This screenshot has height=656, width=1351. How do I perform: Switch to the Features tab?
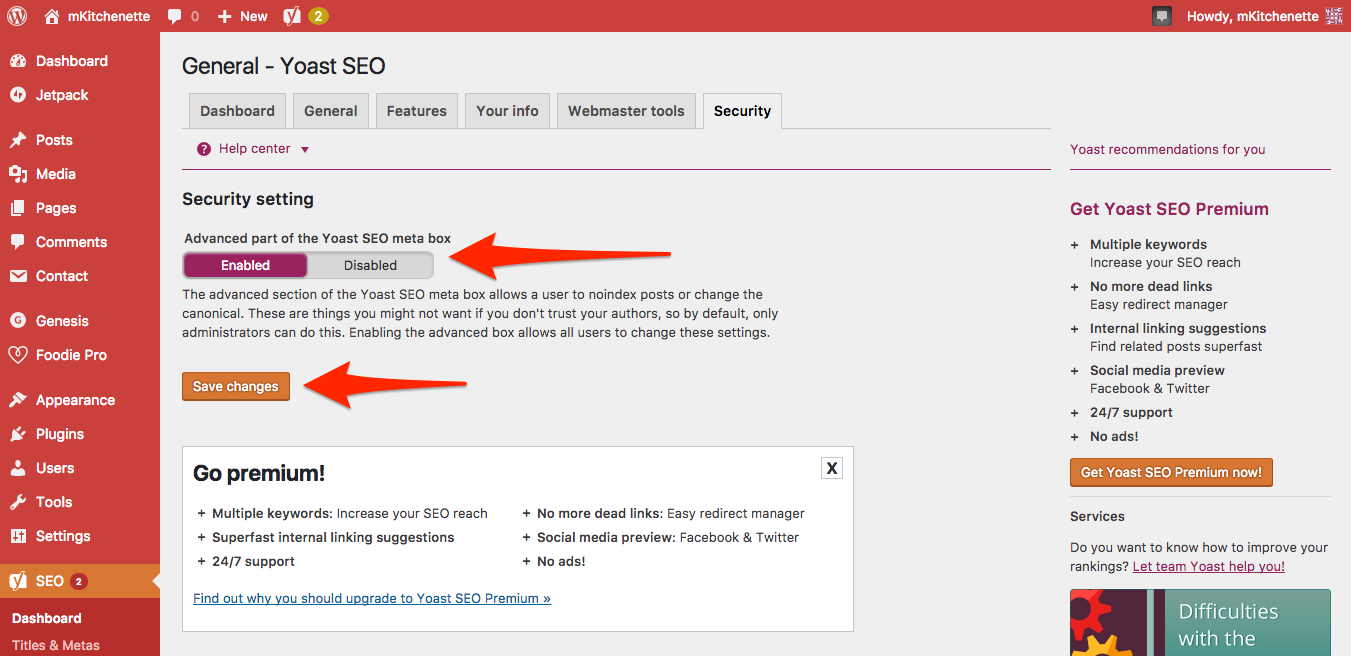click(416, 111)
